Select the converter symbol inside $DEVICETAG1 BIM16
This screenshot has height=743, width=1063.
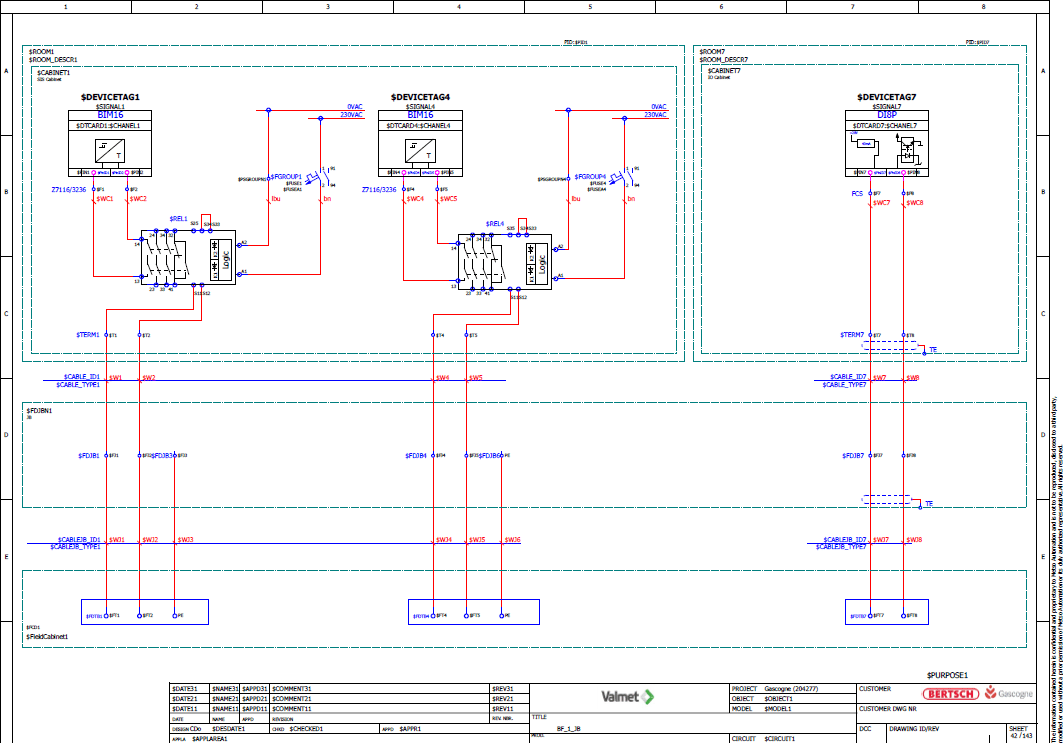(108, 151)
